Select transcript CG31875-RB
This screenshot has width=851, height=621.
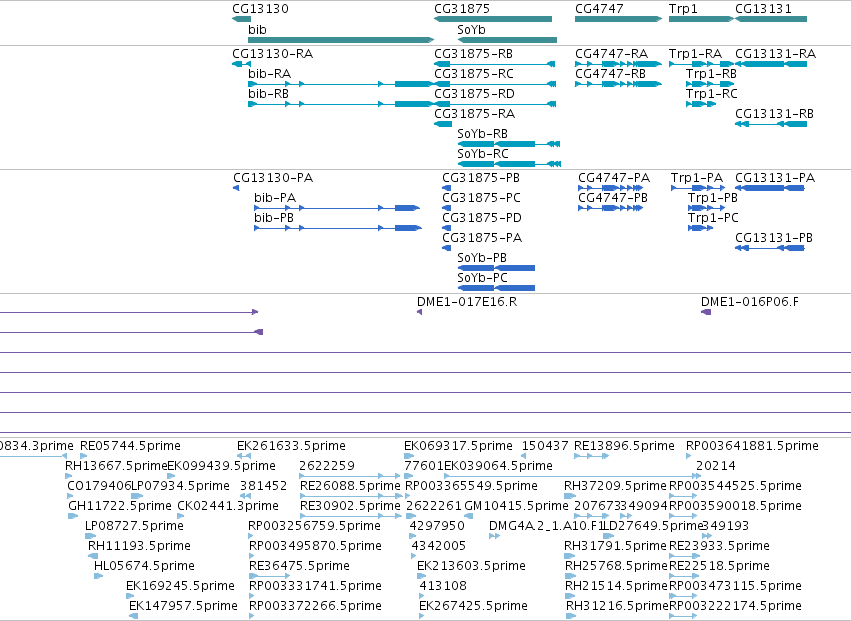tap(494, 64)
